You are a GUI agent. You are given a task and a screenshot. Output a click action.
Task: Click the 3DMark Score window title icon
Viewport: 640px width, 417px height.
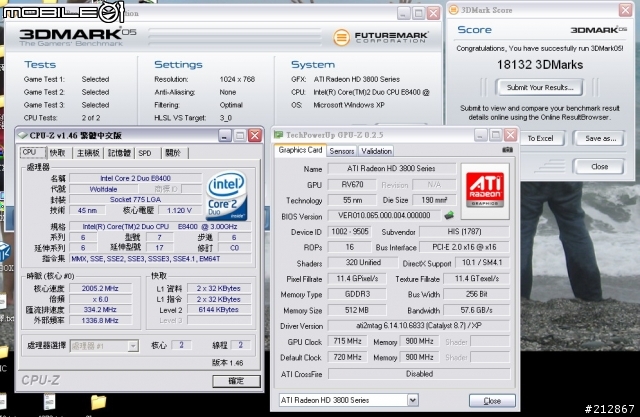(453, 10)
